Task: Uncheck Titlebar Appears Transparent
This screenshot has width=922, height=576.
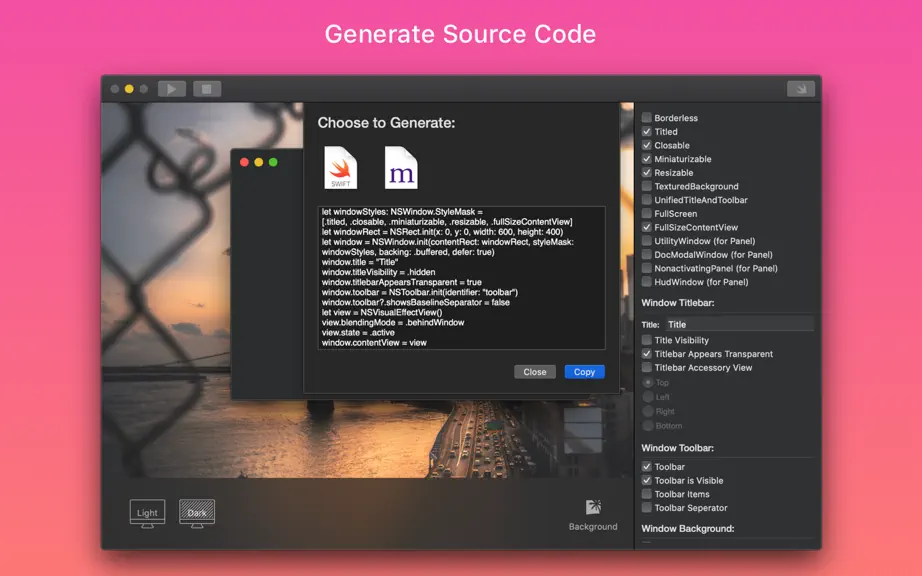Action: 647,354
